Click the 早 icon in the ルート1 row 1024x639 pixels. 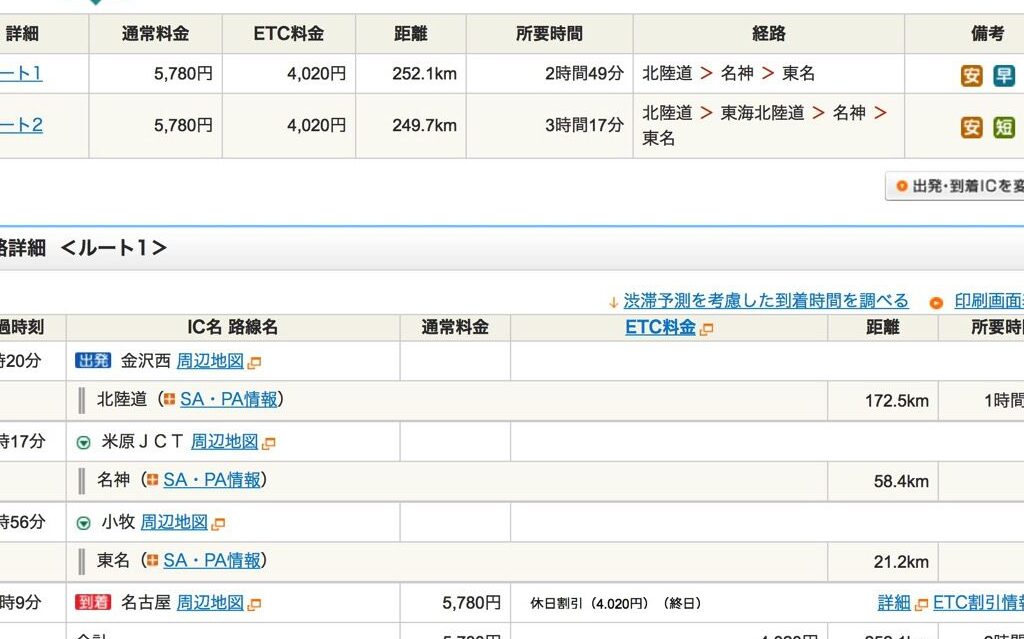1003,75
